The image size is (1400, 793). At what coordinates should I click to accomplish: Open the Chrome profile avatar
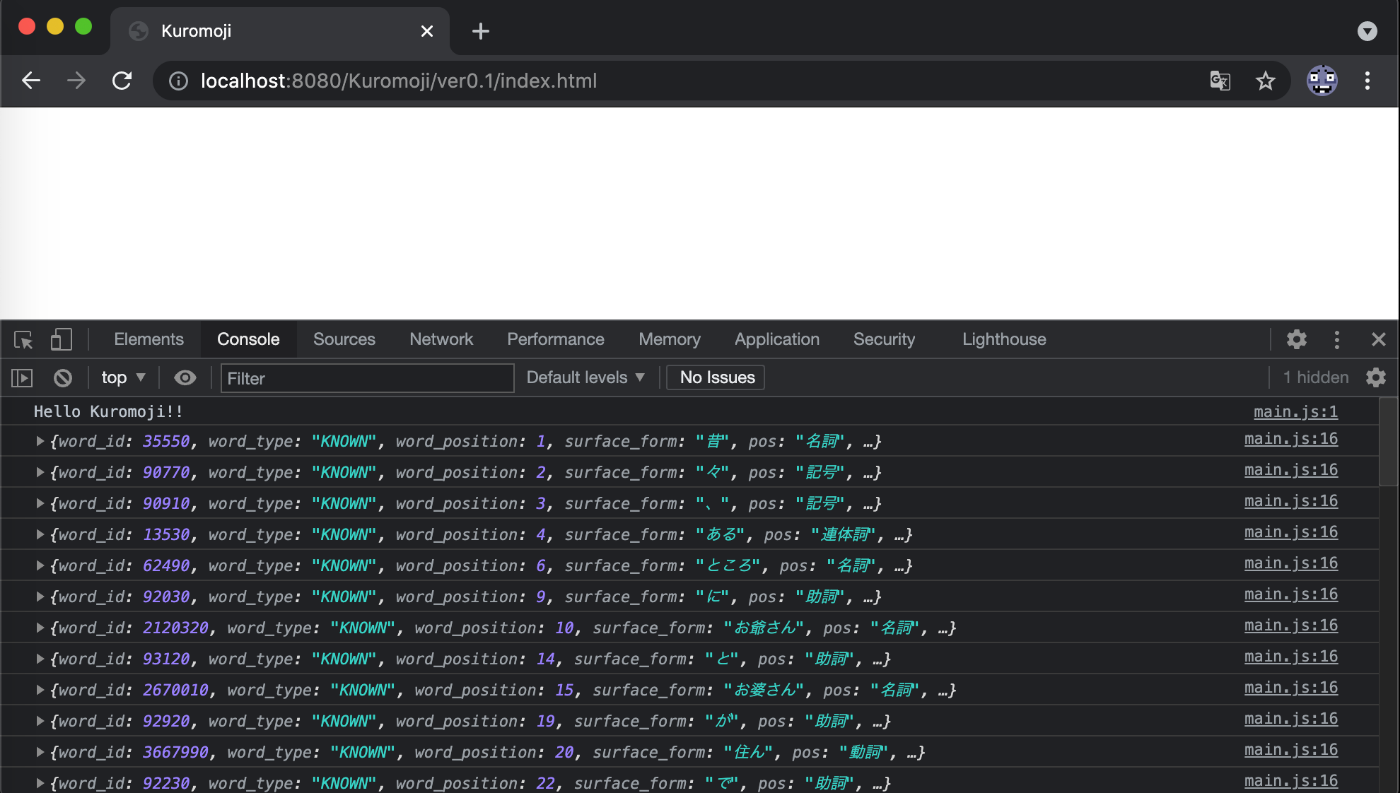click(x=1322, y=81)
